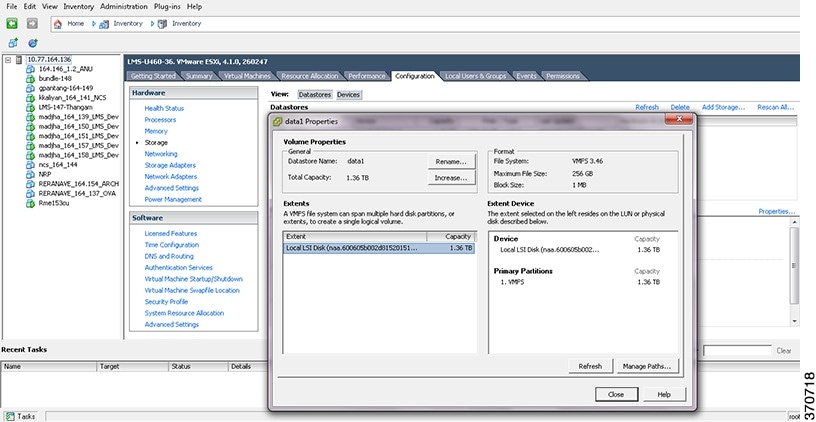This screenshot has height=422, width=816.
Task: Select VM gpantang-164-149
Action: click(66, 88)
